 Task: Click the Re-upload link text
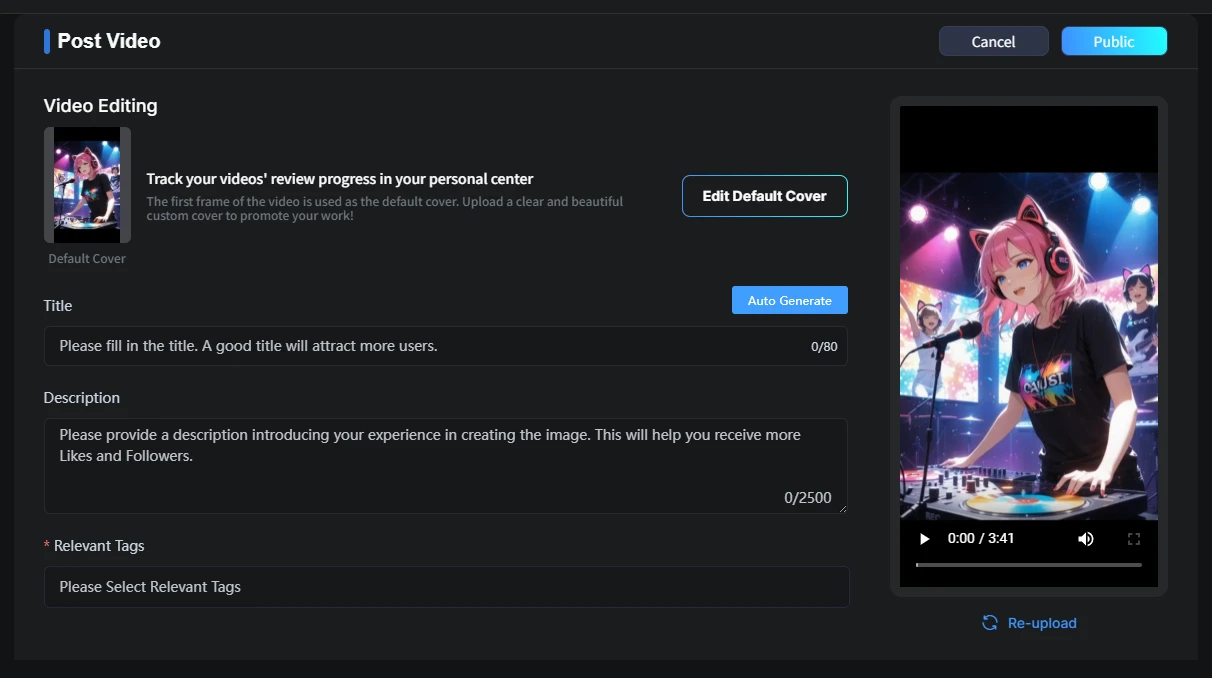pos(1042,623)
